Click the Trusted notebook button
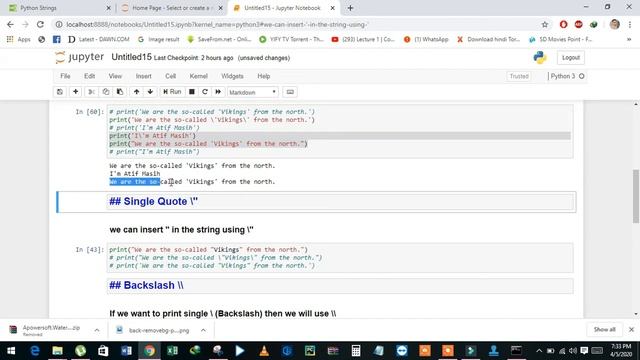Screen dimensions: 640x360 519,76
